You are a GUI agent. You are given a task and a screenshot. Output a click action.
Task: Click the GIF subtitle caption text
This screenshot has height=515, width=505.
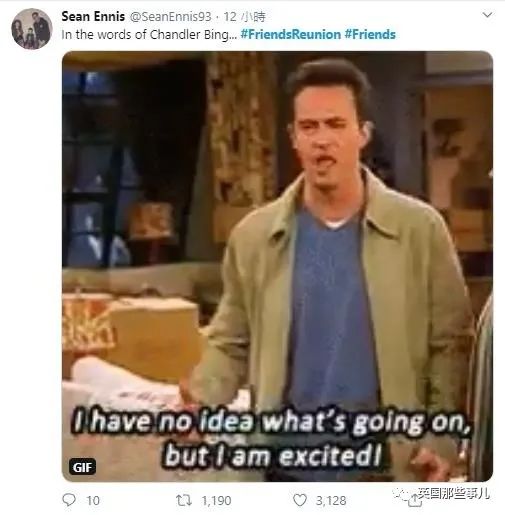271,439
